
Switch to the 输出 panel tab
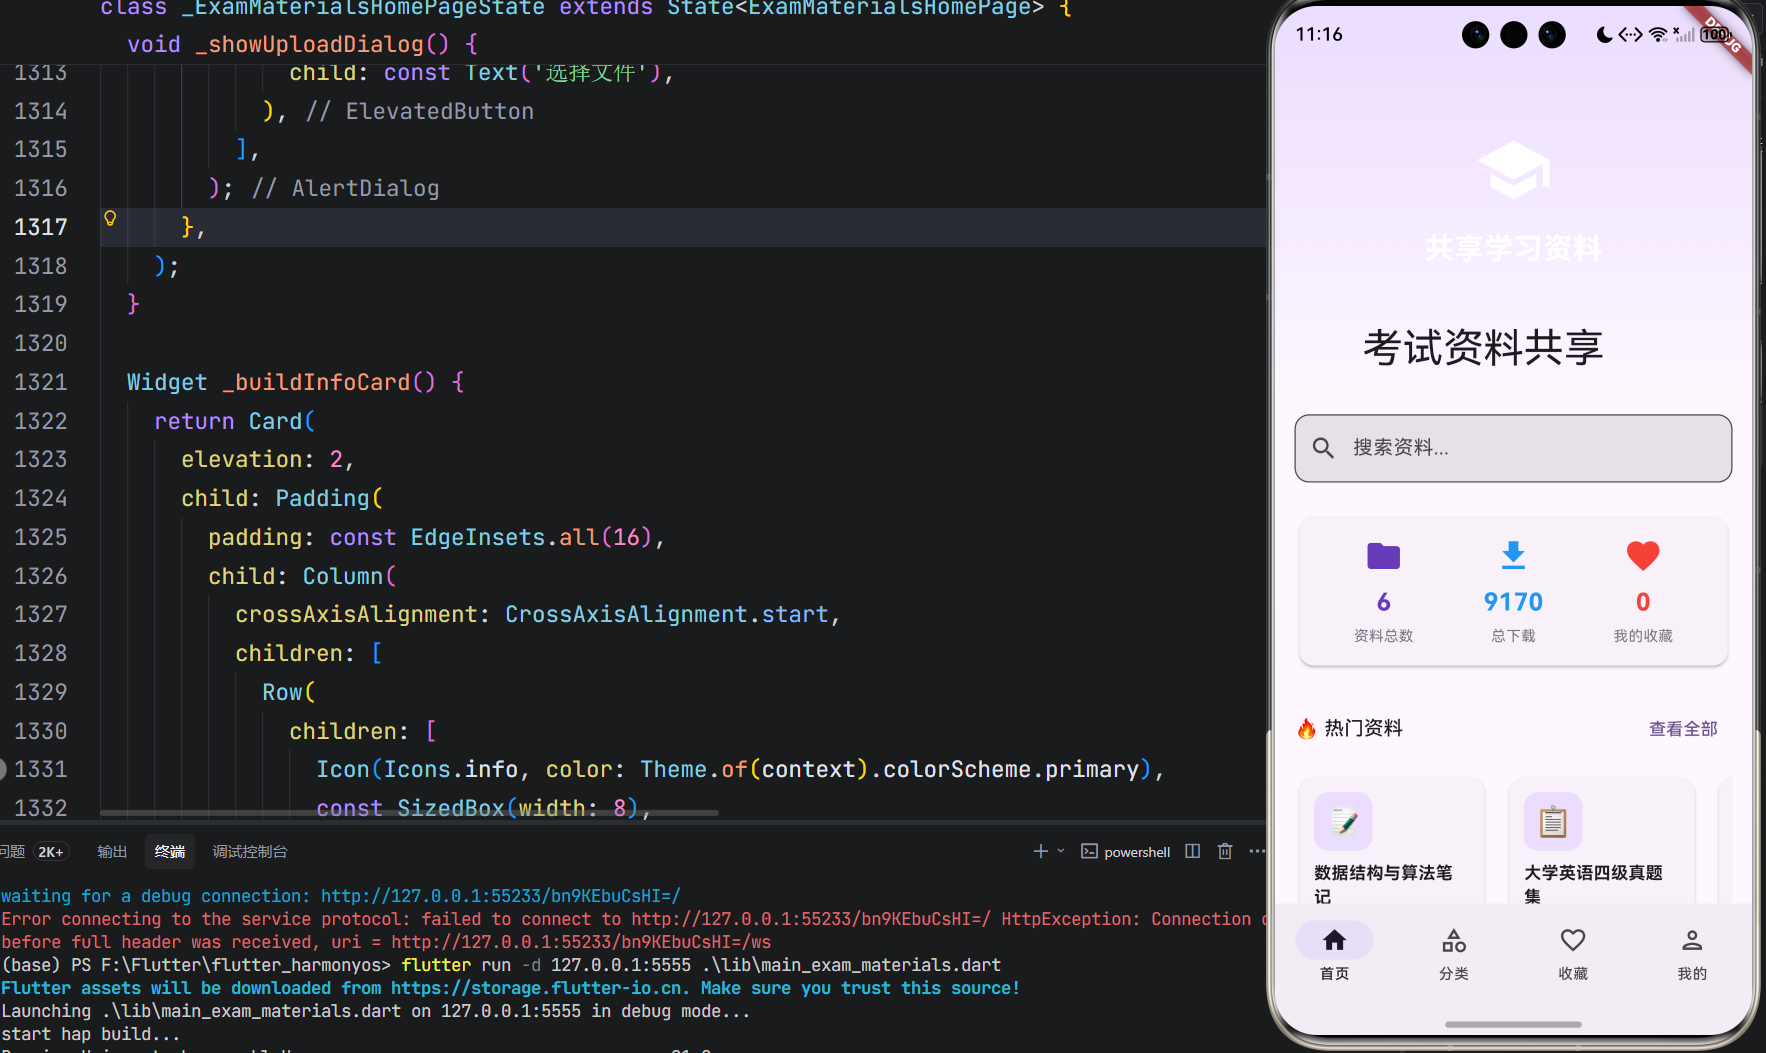click(112, 852)
